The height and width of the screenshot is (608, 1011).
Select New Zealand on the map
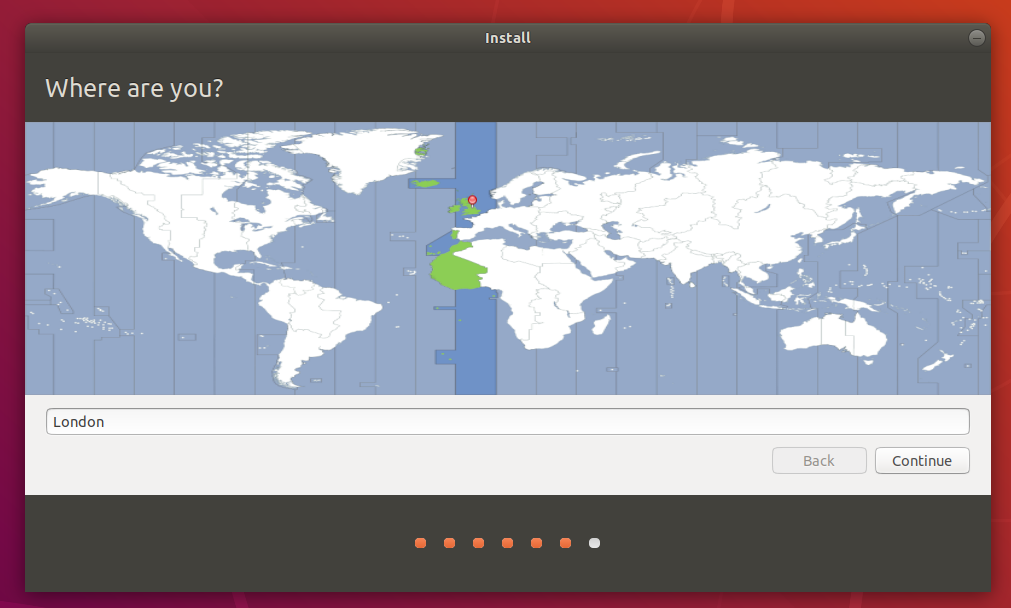pyautogui.click(x=939, y=361)
